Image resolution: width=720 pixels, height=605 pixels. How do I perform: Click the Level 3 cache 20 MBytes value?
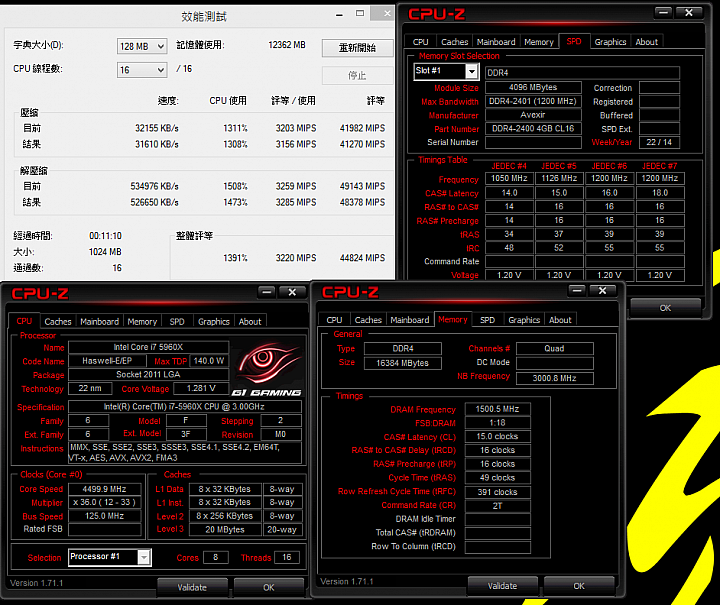coord(225,529)
